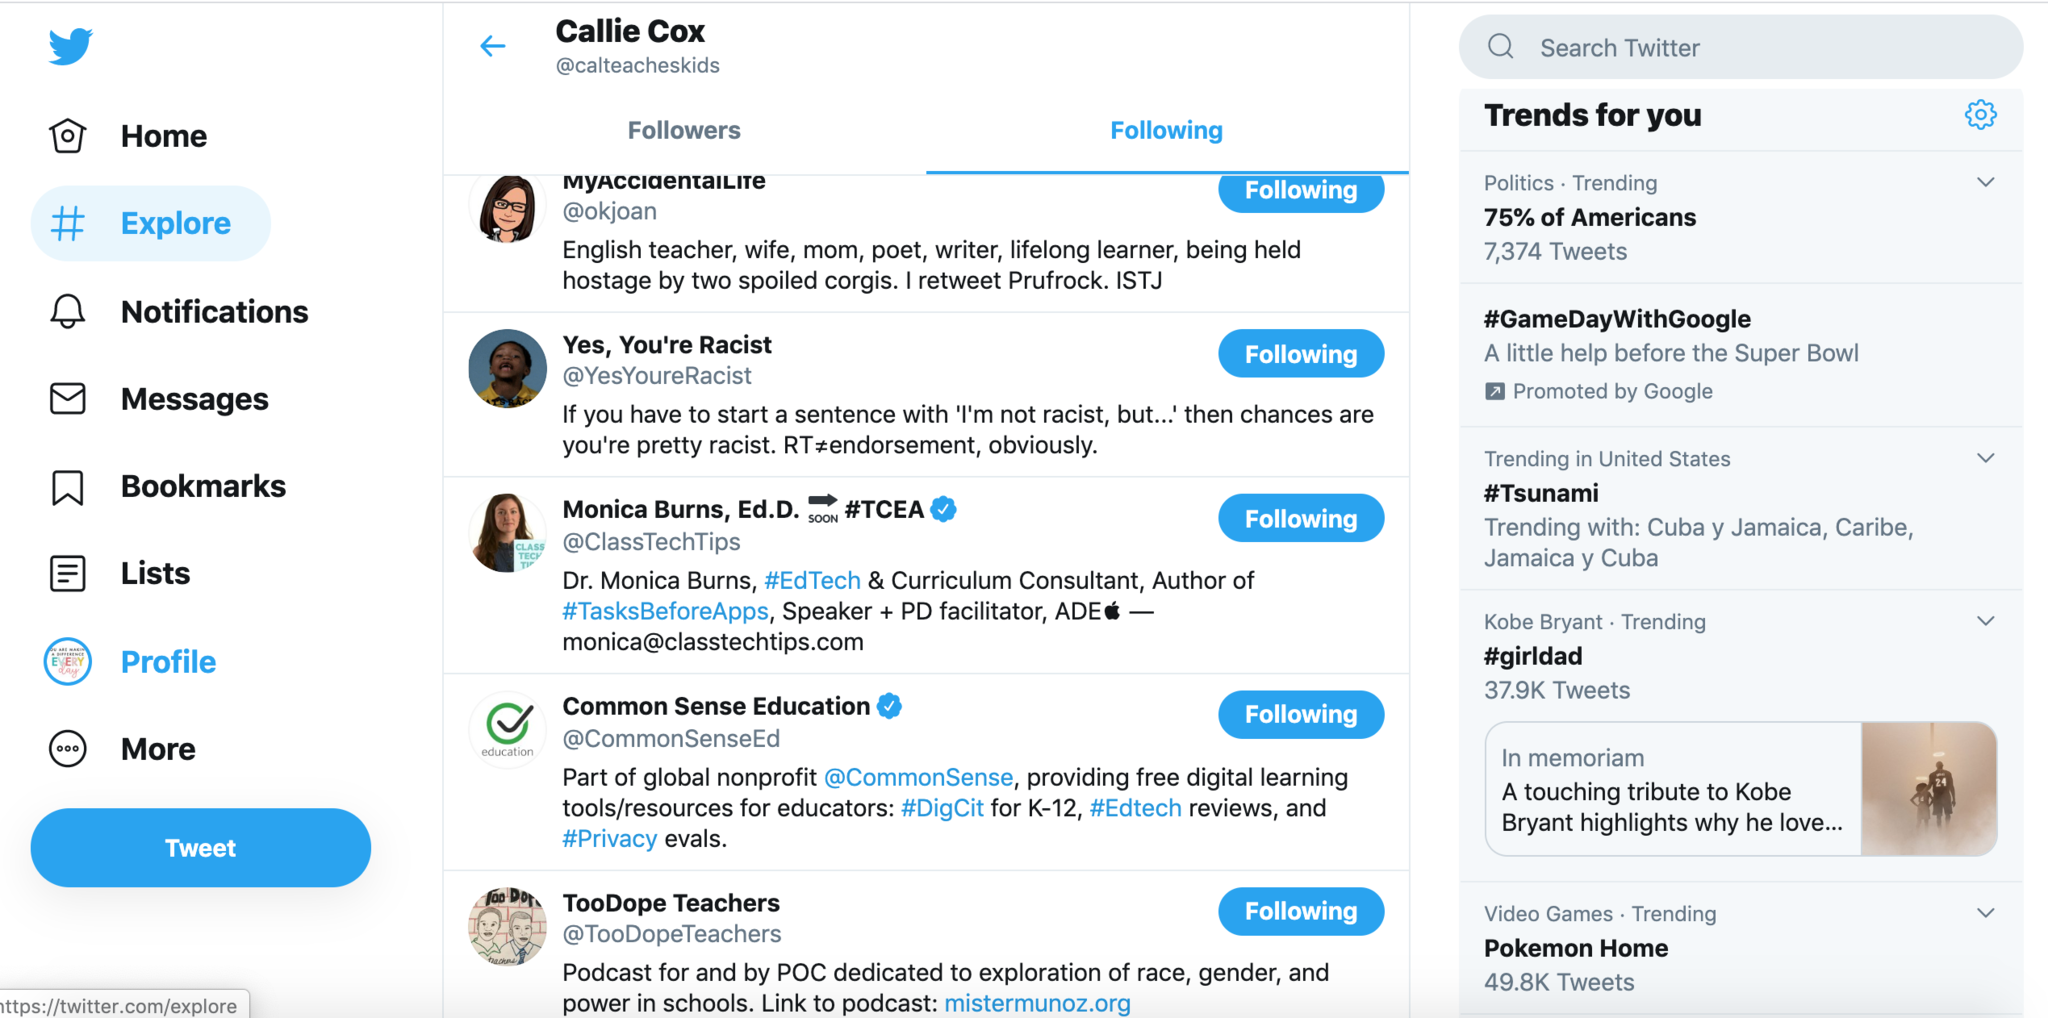Open the Notifications bell
The height and width of the screenshot is (1018, 2048).
tap(68, 312)
